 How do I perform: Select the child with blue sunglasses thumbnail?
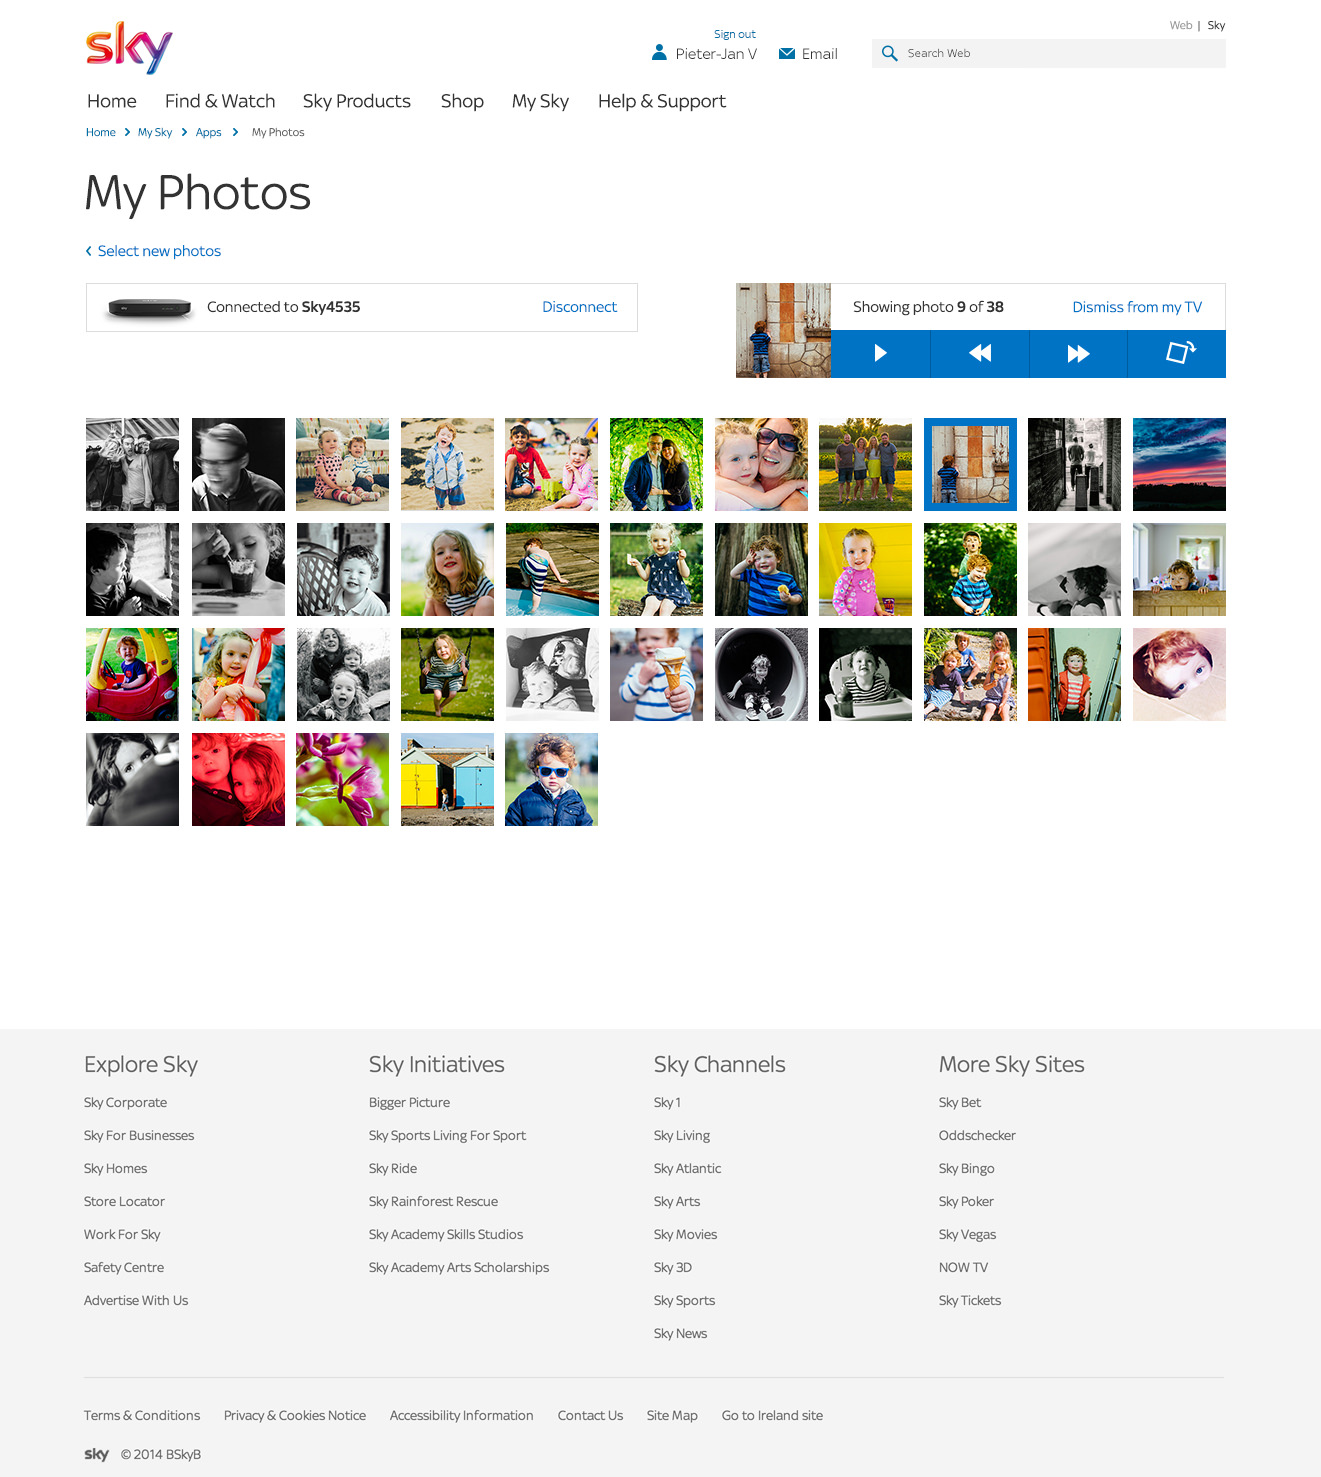click(551, 779)
